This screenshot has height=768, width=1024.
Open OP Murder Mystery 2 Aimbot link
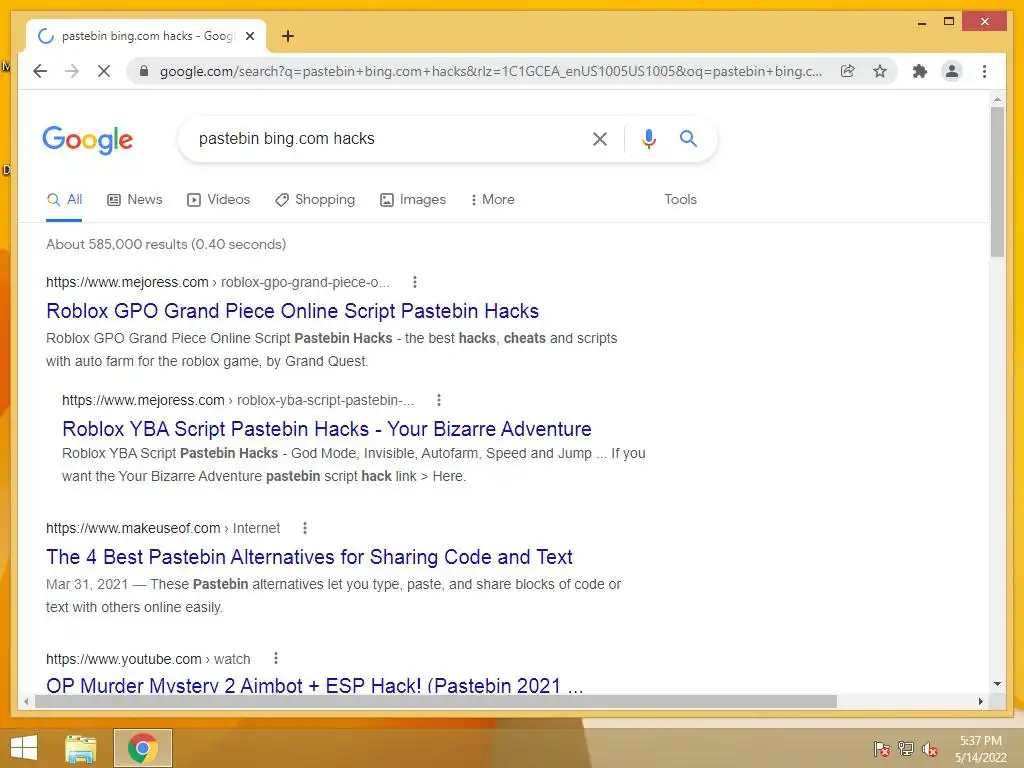tap(315, 686)
